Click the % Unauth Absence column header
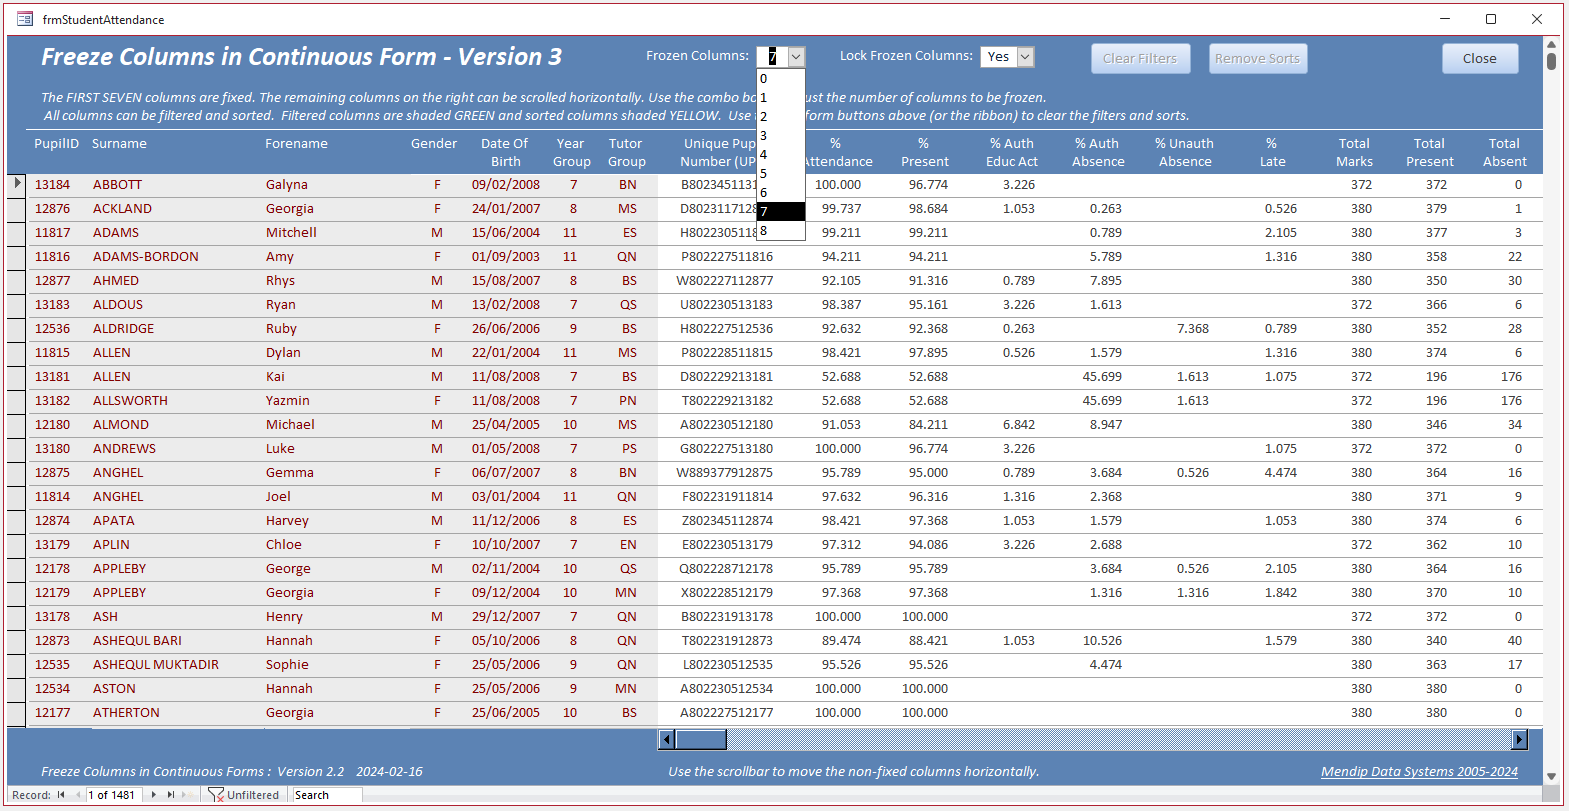Screen dimensions: 1569x811 coord(1184,152)
